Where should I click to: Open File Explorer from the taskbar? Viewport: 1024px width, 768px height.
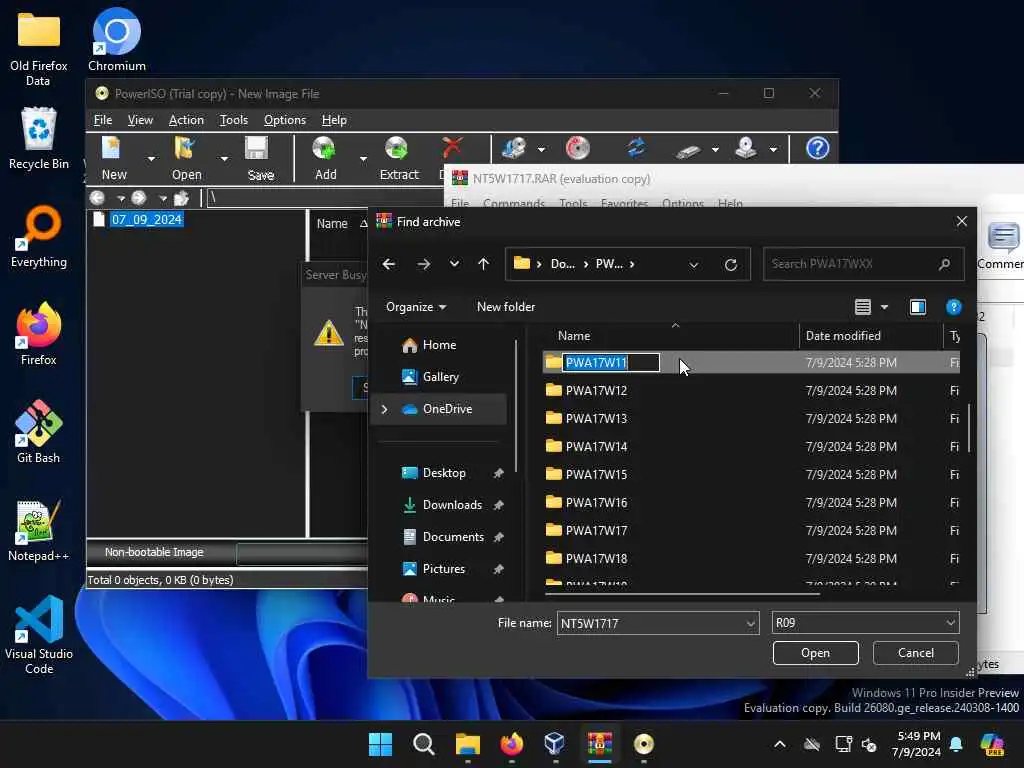pos(468,743)
